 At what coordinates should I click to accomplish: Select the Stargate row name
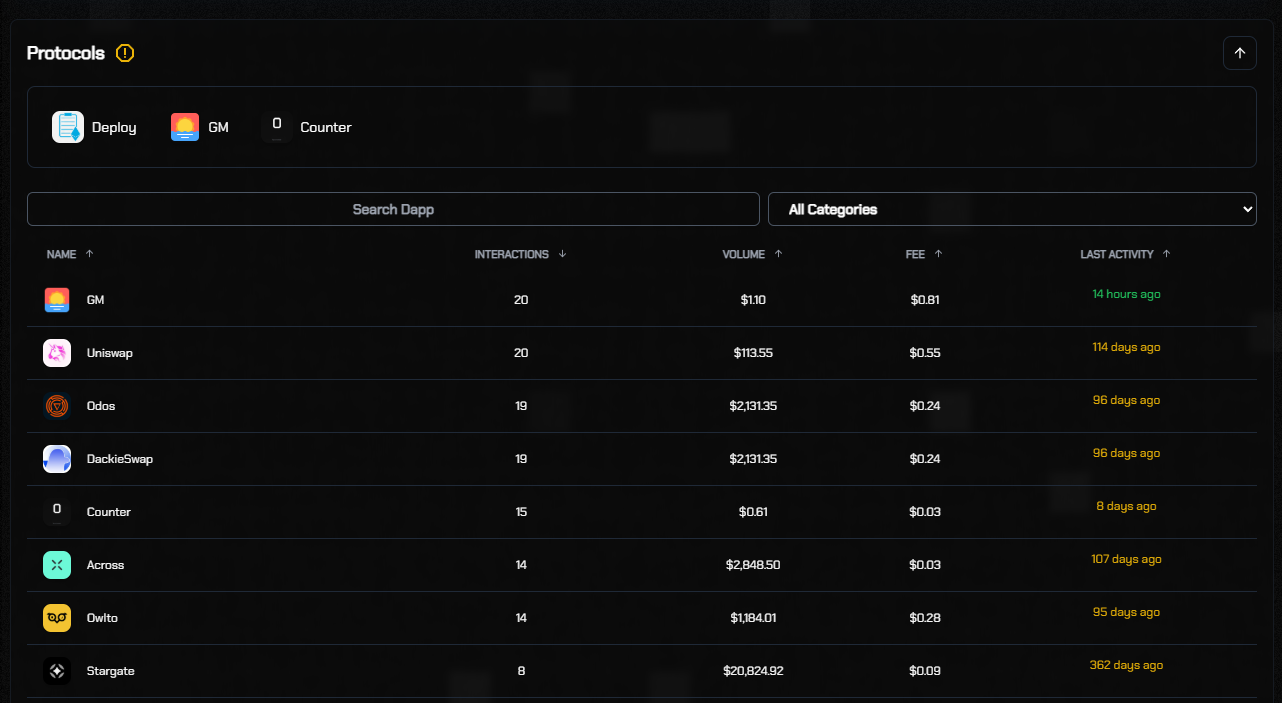click(x=111, y=671)
